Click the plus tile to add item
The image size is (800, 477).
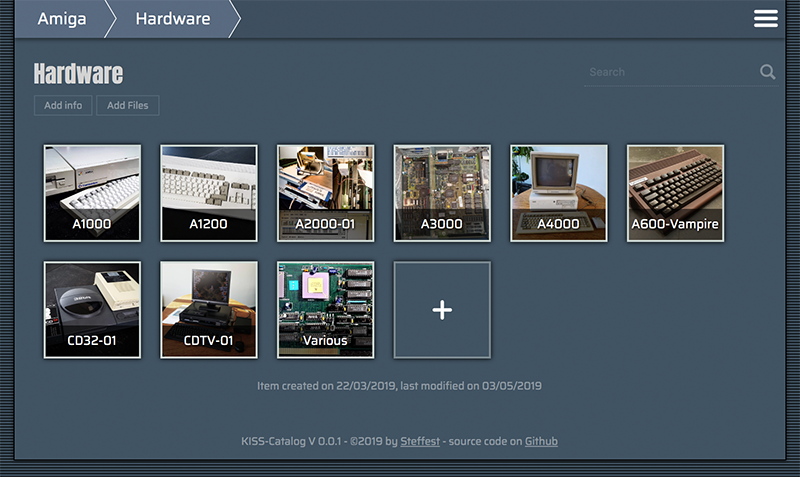(442, 310)
